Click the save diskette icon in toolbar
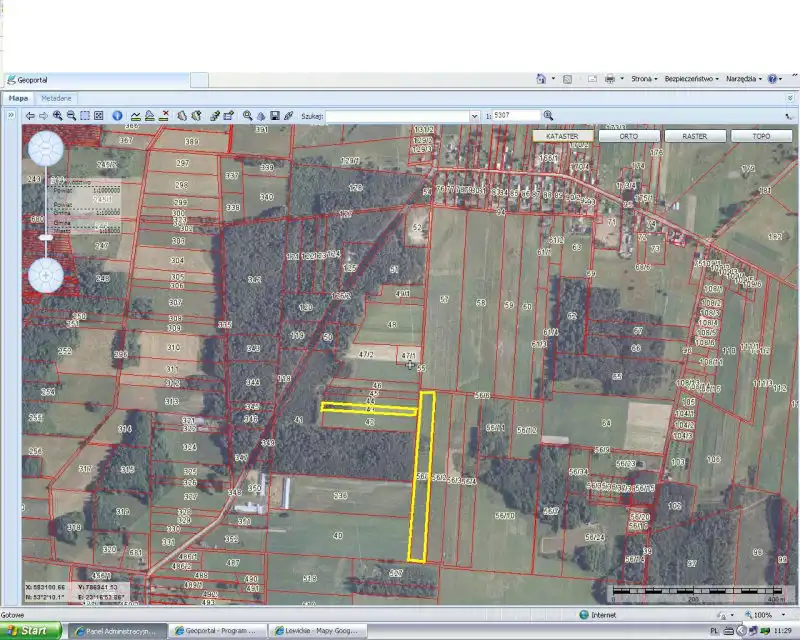Image resolution: width=800 pixels, height=640 pixels. pos(275,116)
